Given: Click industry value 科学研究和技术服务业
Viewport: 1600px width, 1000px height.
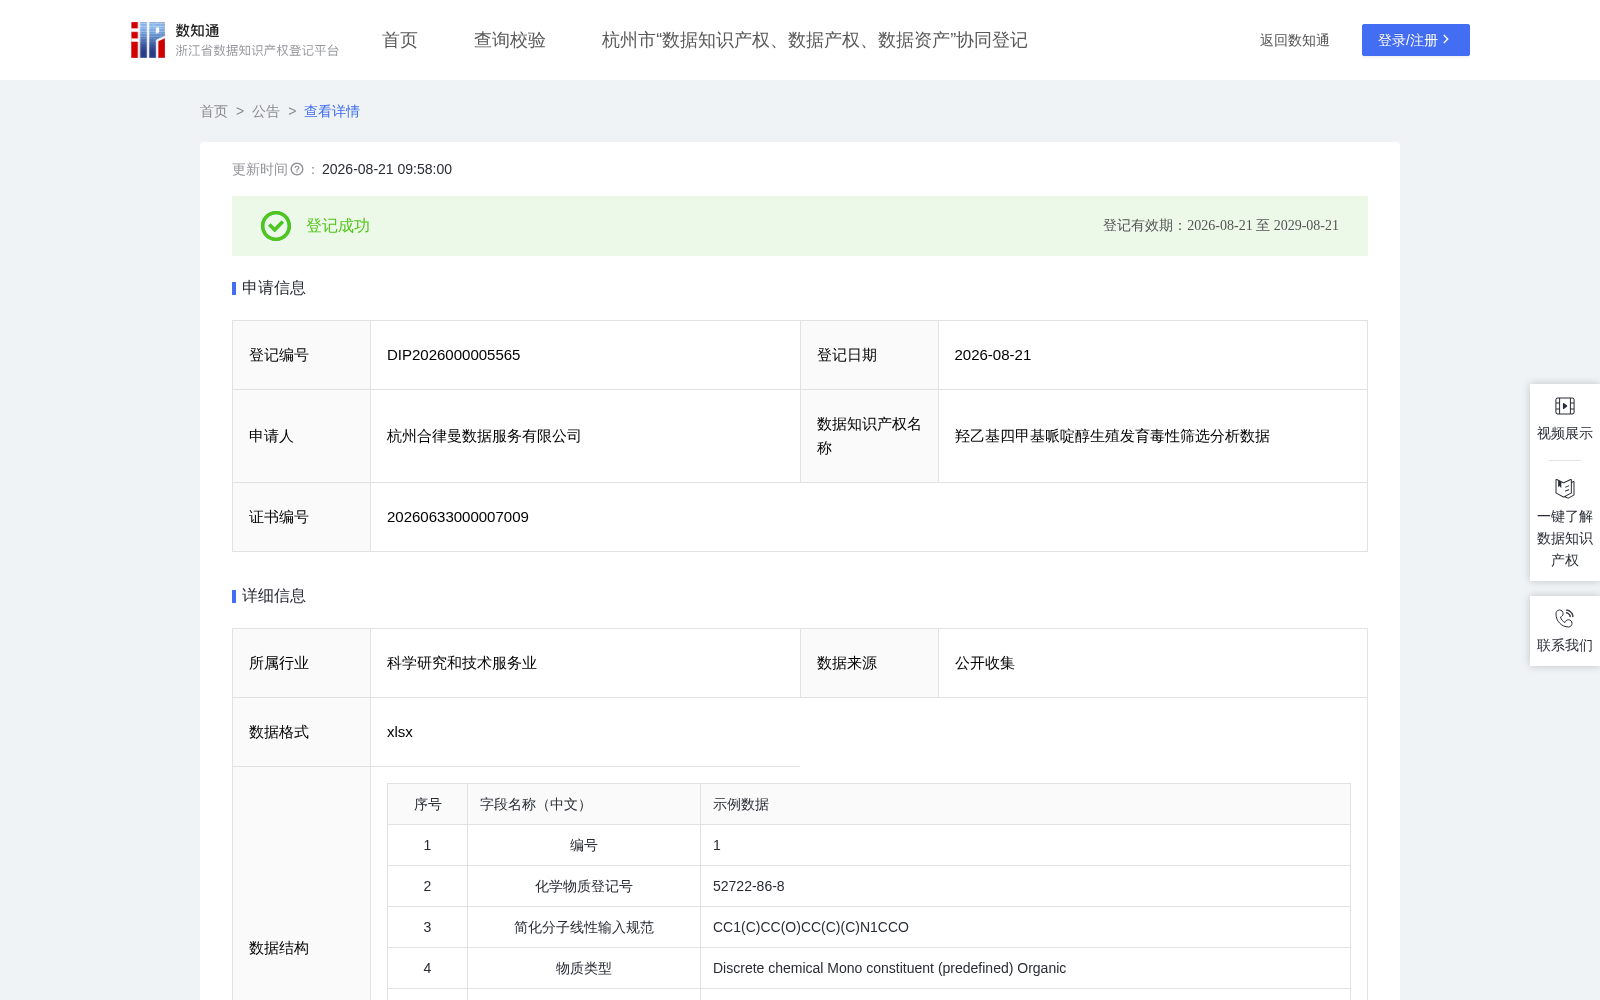Looking at the screenshot, I should click(462, 663).
